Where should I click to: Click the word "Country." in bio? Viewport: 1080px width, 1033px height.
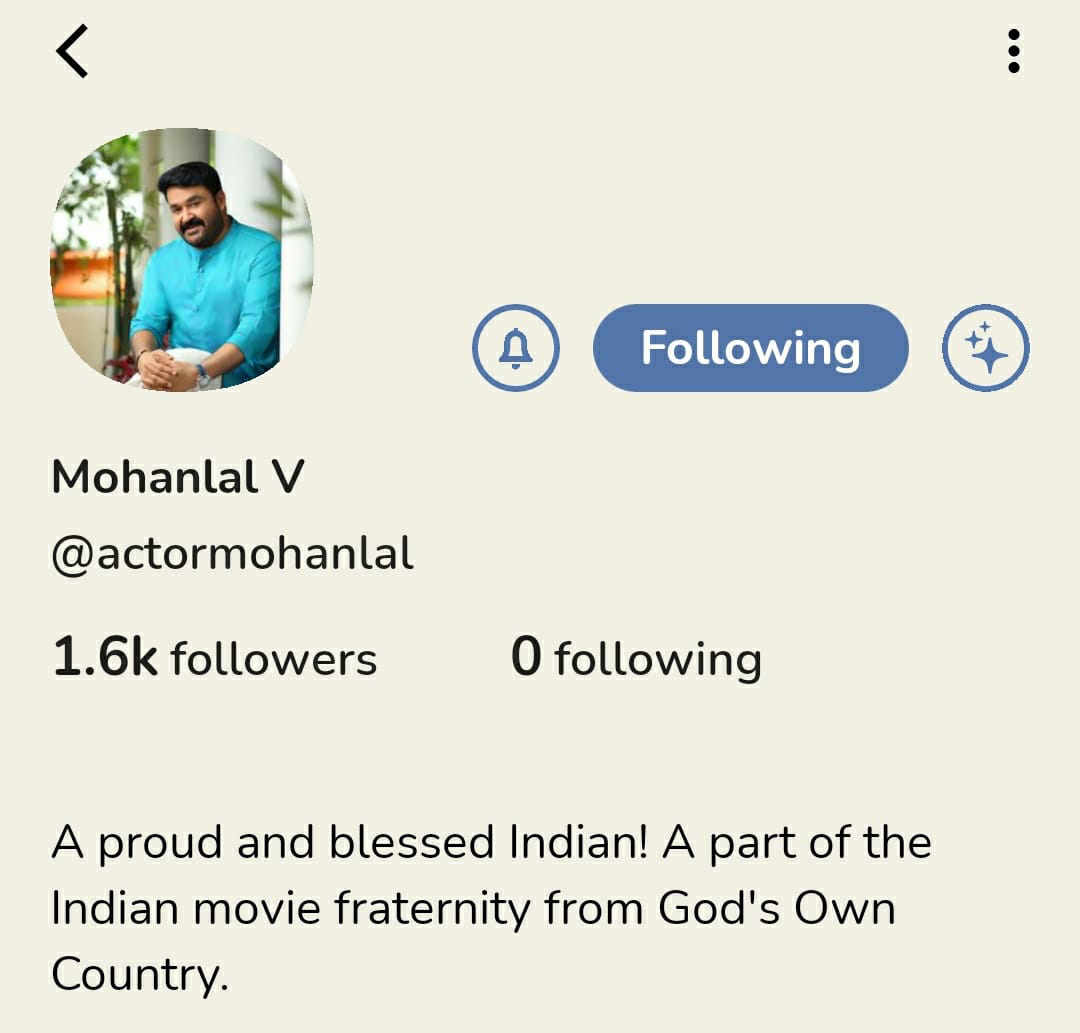tap(140, 974)
